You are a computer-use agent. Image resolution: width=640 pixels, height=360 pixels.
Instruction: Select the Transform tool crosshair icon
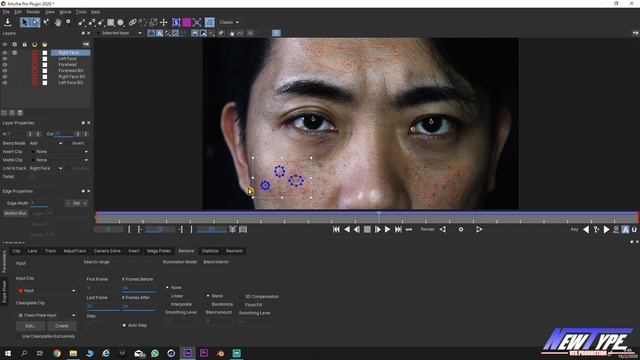click(x=164, y=22)
